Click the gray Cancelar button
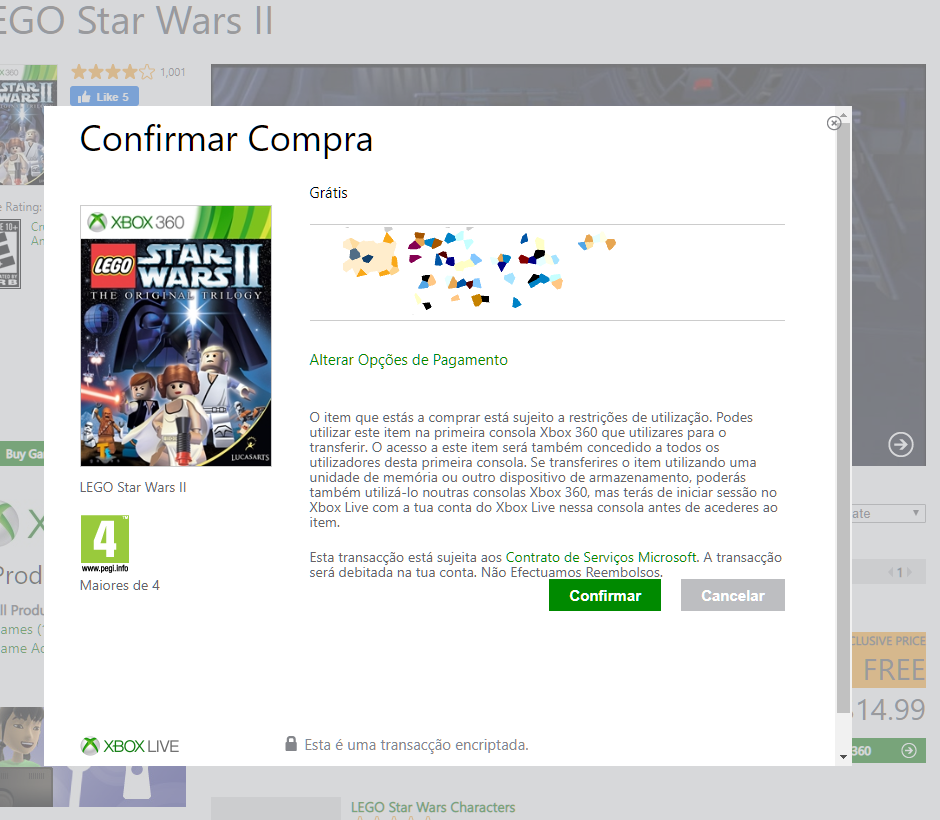 point(733,595)
